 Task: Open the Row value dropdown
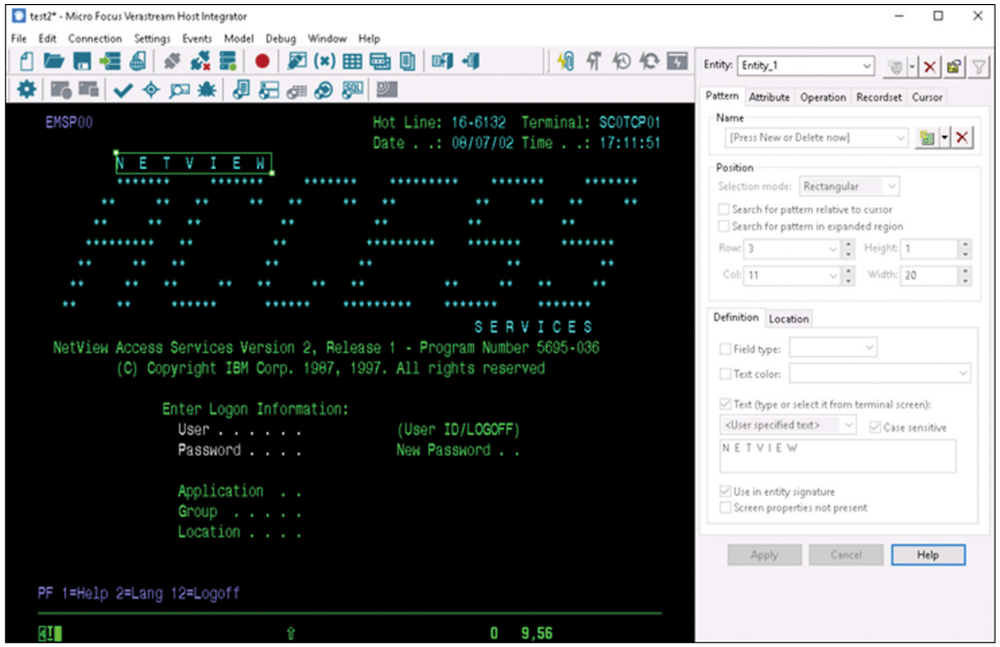[x=833, y=249]
